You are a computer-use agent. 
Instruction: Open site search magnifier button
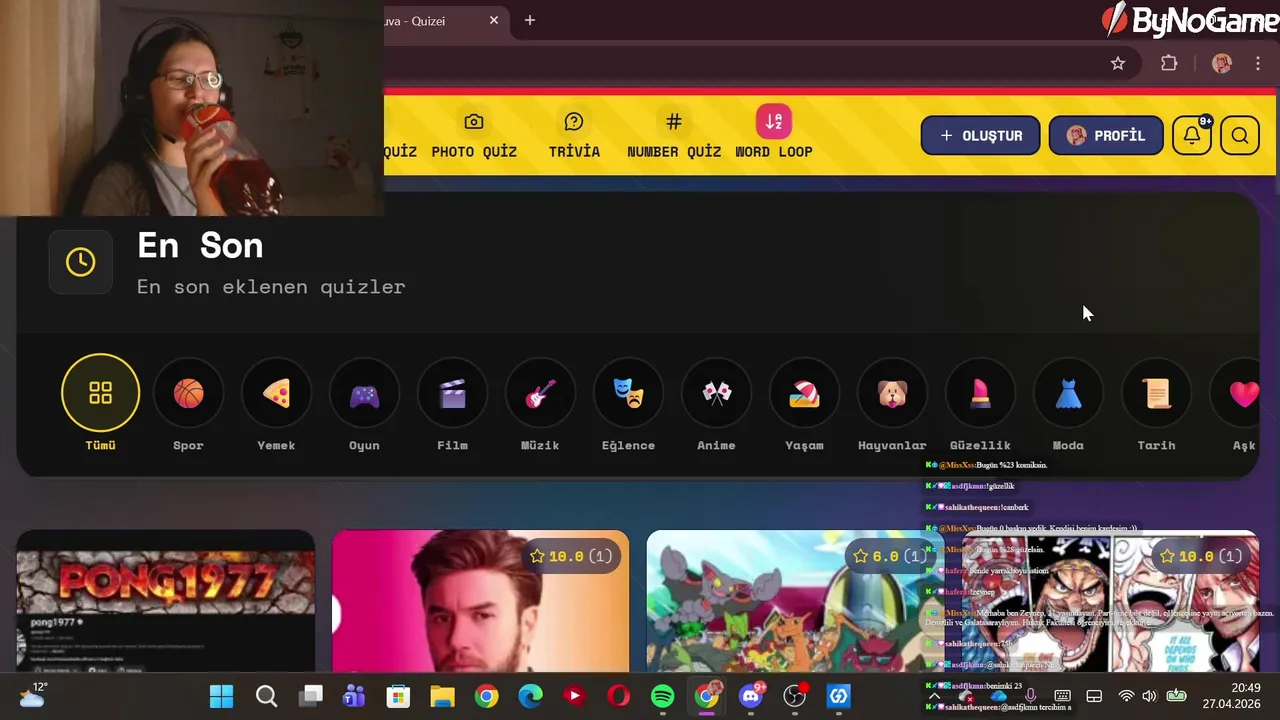(1240, 135)
